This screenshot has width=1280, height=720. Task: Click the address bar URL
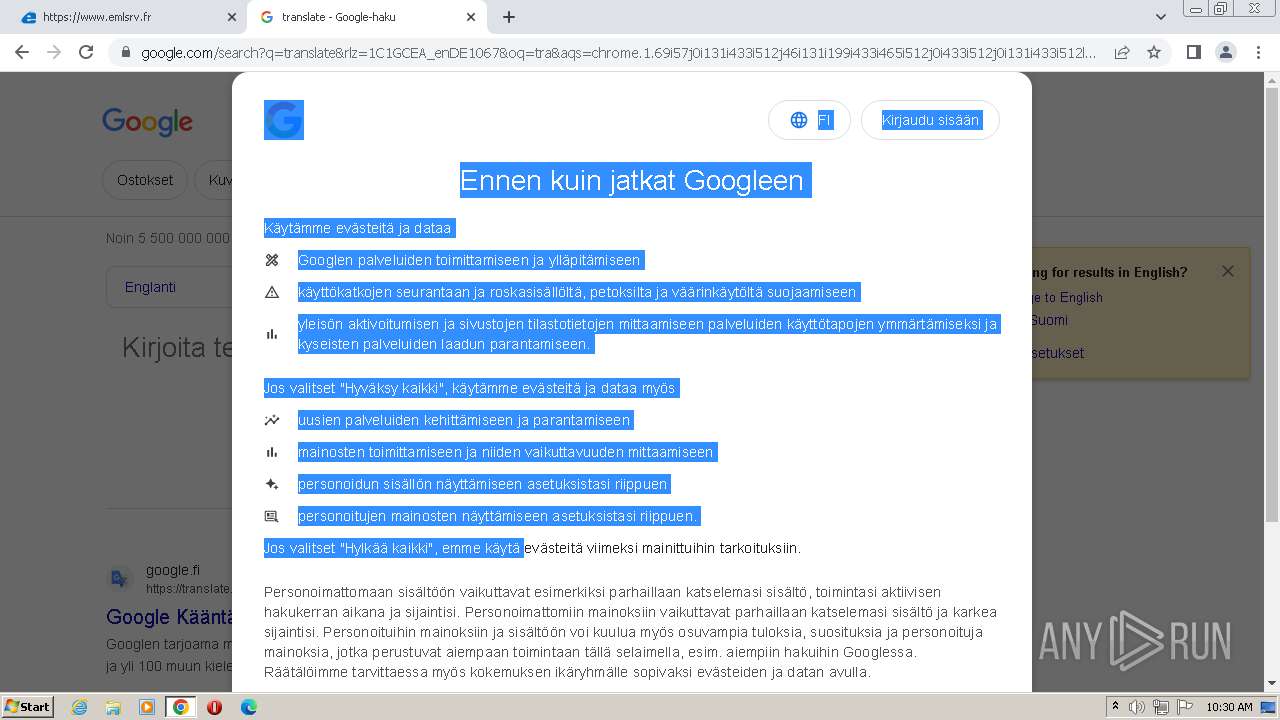[x=618, y=52]
